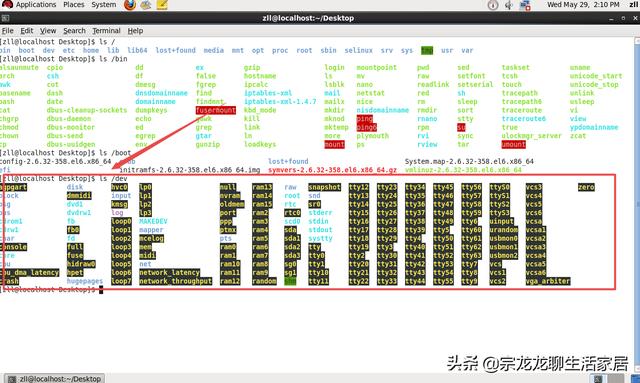Launch Firefox from the top panel
This screenshot has width=640, height=383.
coord(130,5)
